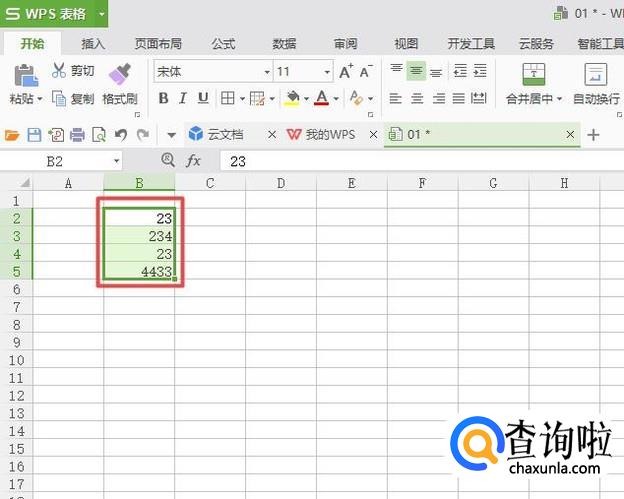Click the Save floppy disk icon
624x499 pixels.
point(34,135)
